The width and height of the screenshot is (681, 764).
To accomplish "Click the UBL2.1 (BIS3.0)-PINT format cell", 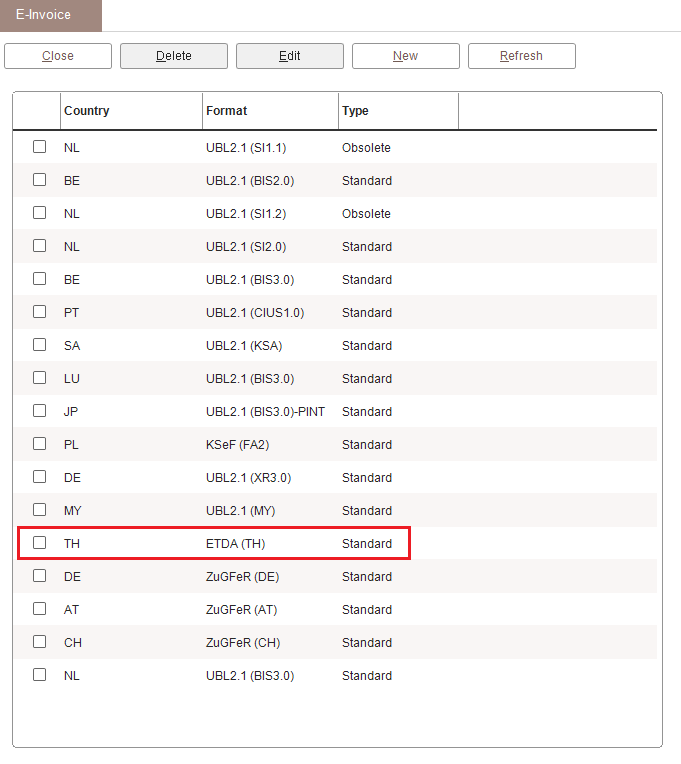I will coord(265,412).
